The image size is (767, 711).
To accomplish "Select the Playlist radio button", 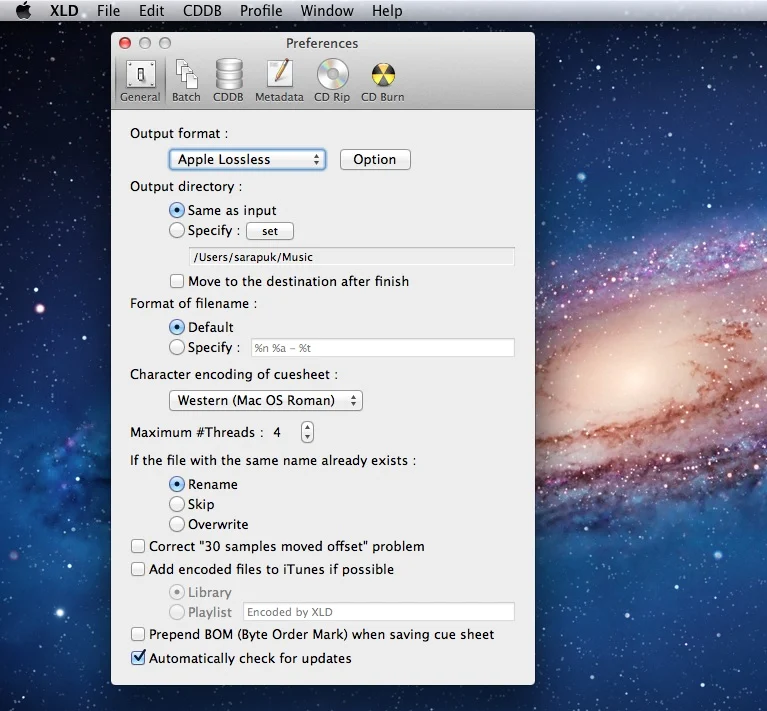I will click(177, 612).
